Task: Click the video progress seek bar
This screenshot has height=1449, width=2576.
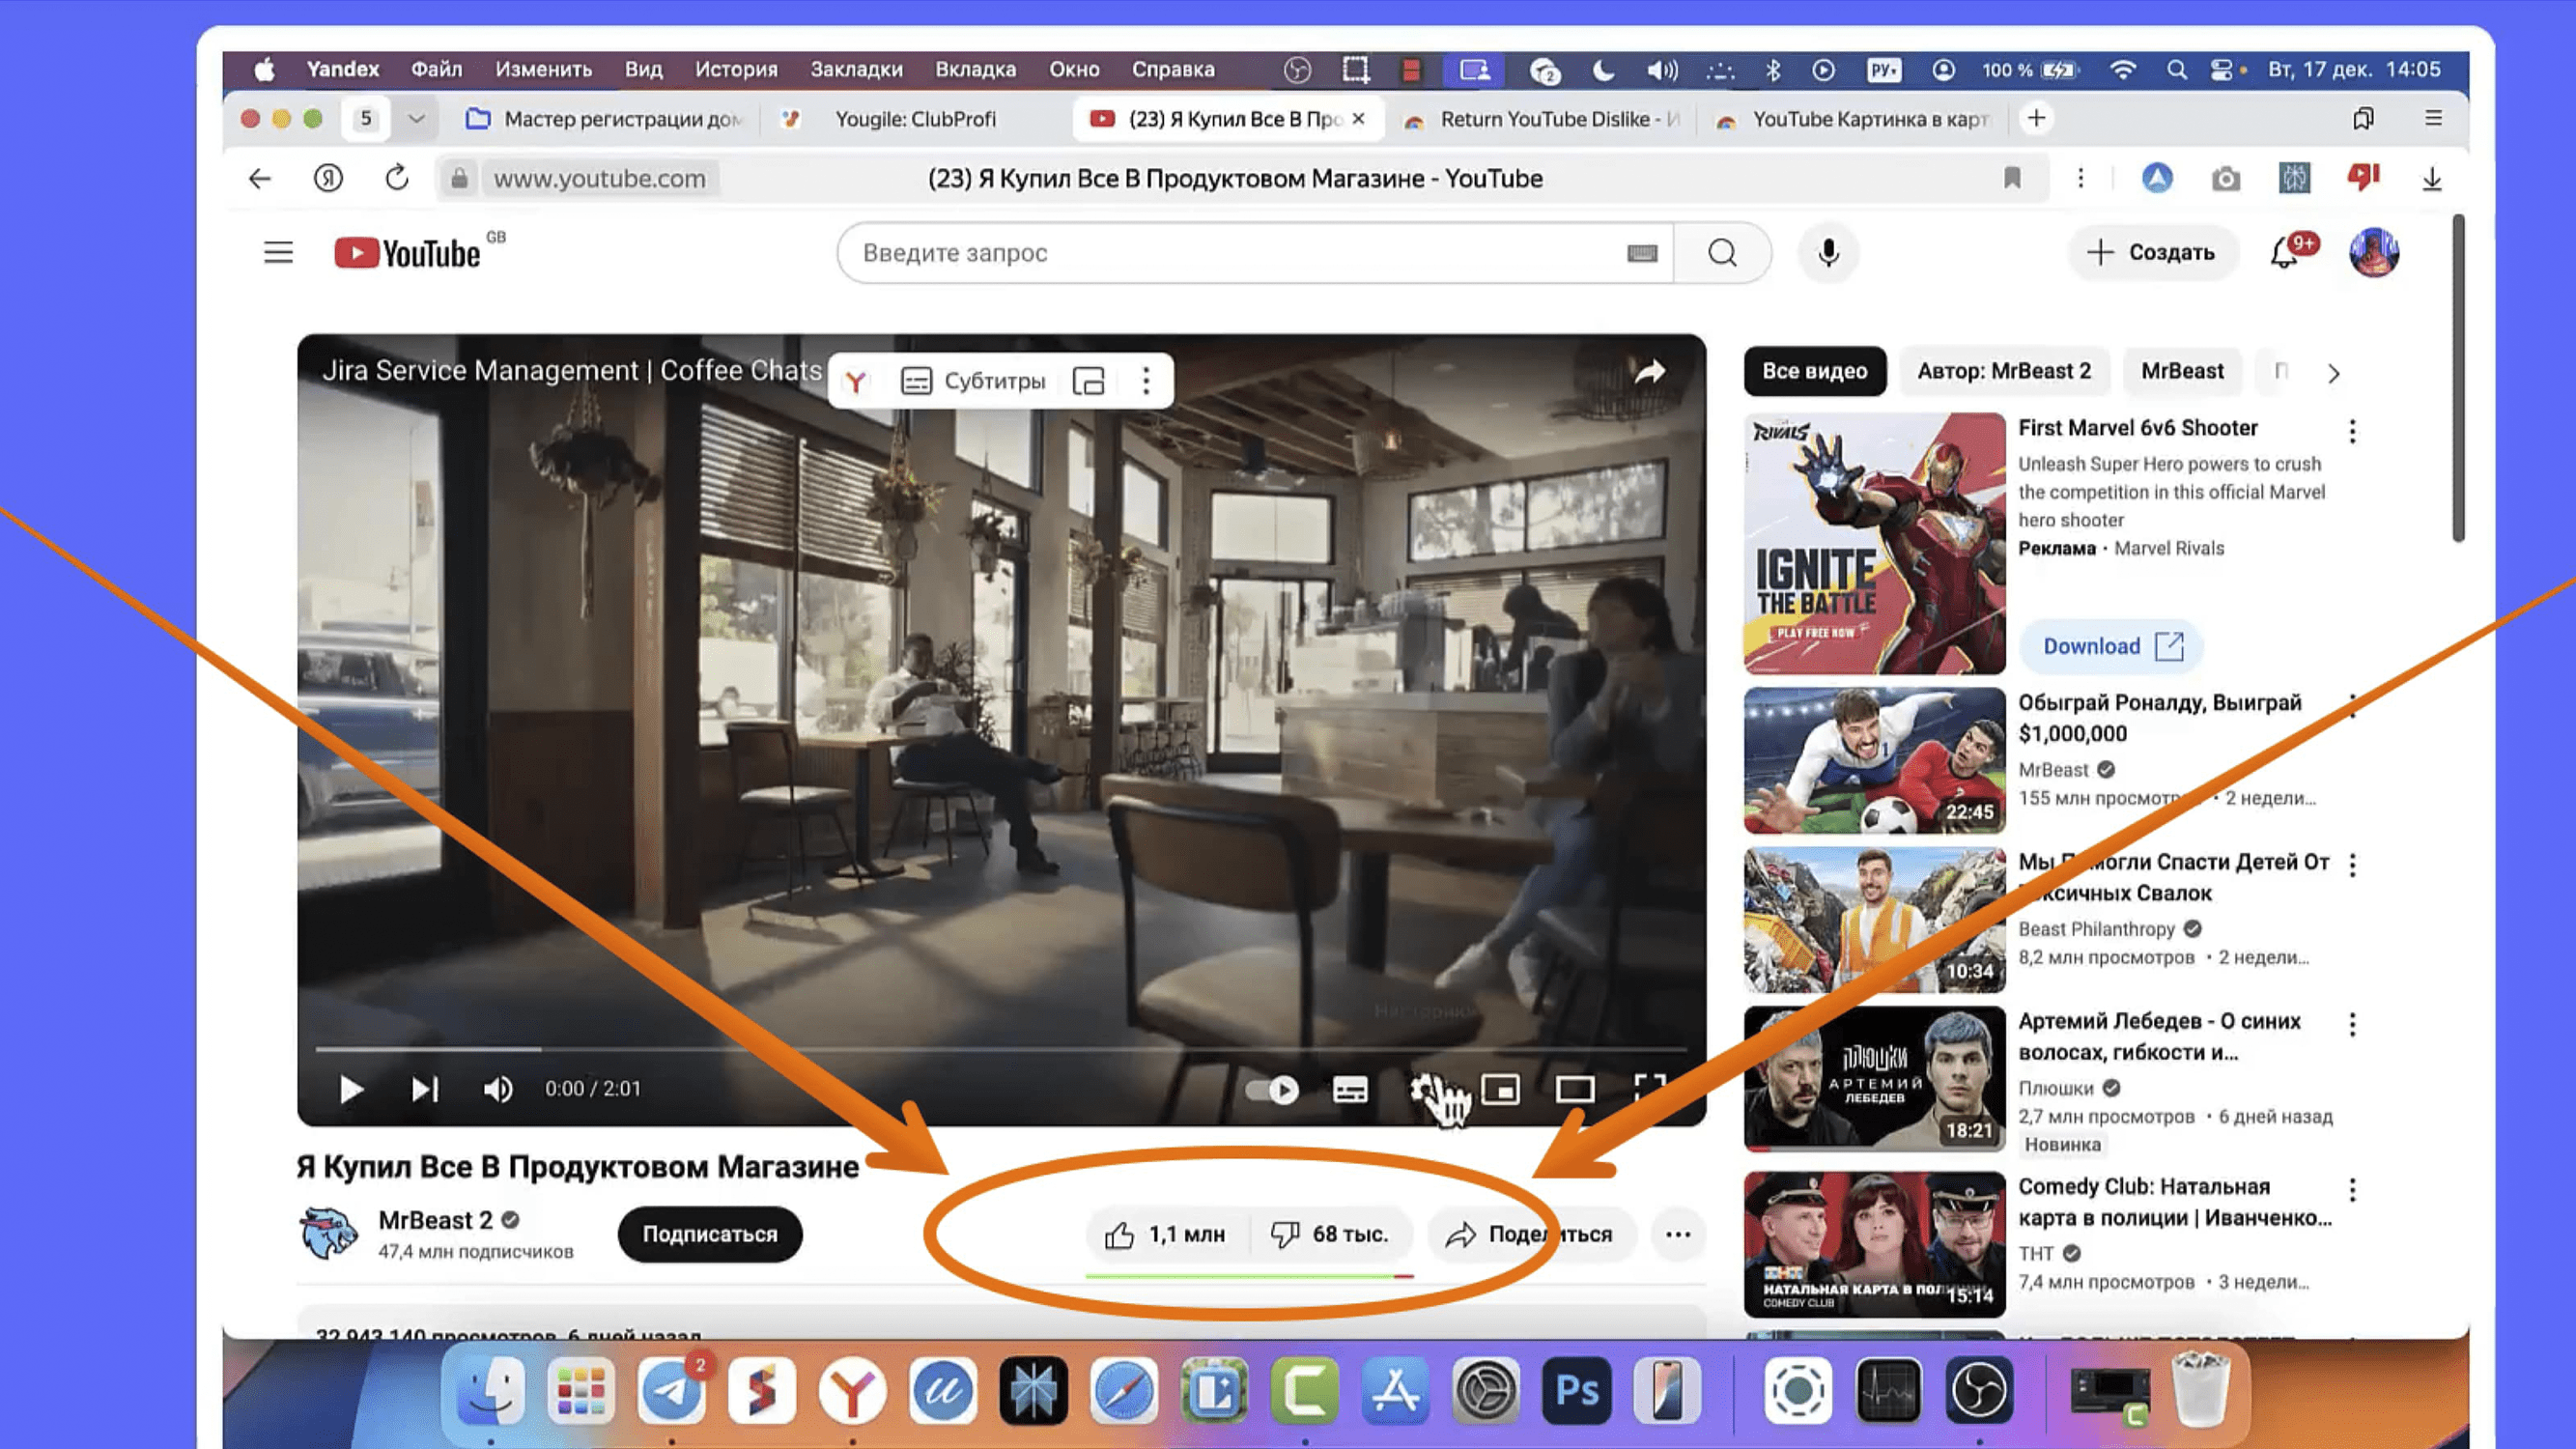Action: (x=1000, y=1049)
